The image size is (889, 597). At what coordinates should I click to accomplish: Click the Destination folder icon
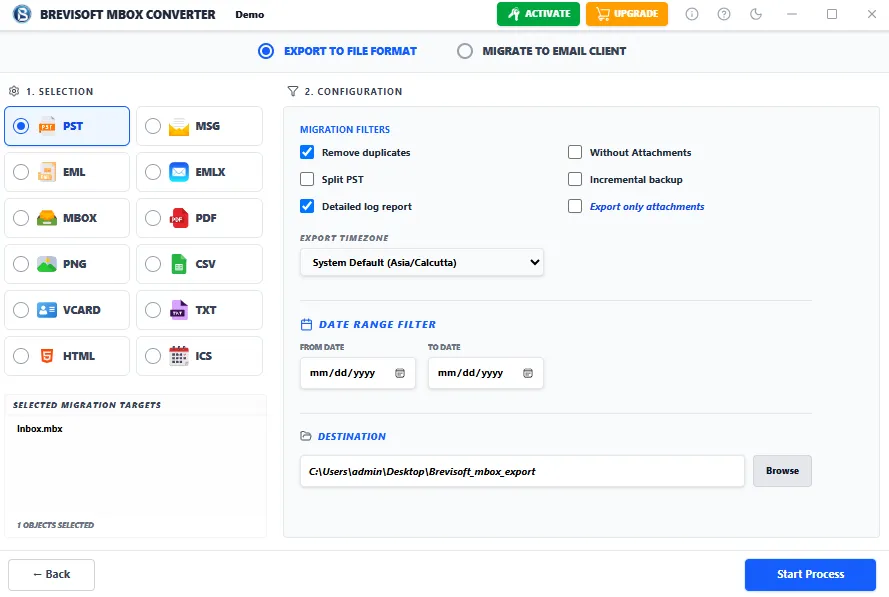[306, 436]
